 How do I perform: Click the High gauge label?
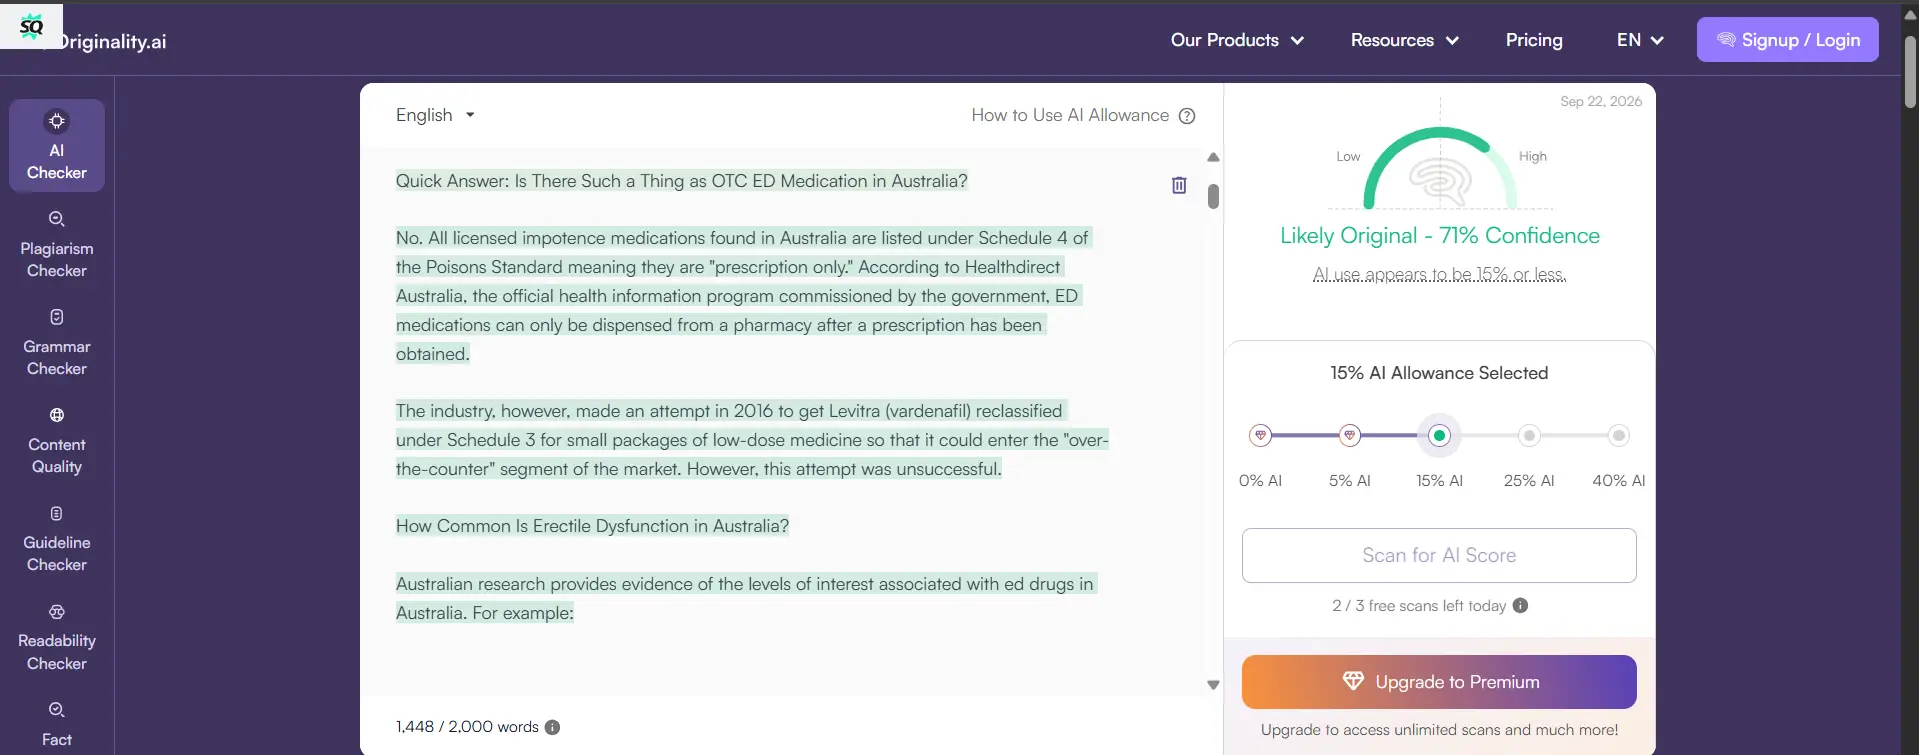tap(1532, 156)
